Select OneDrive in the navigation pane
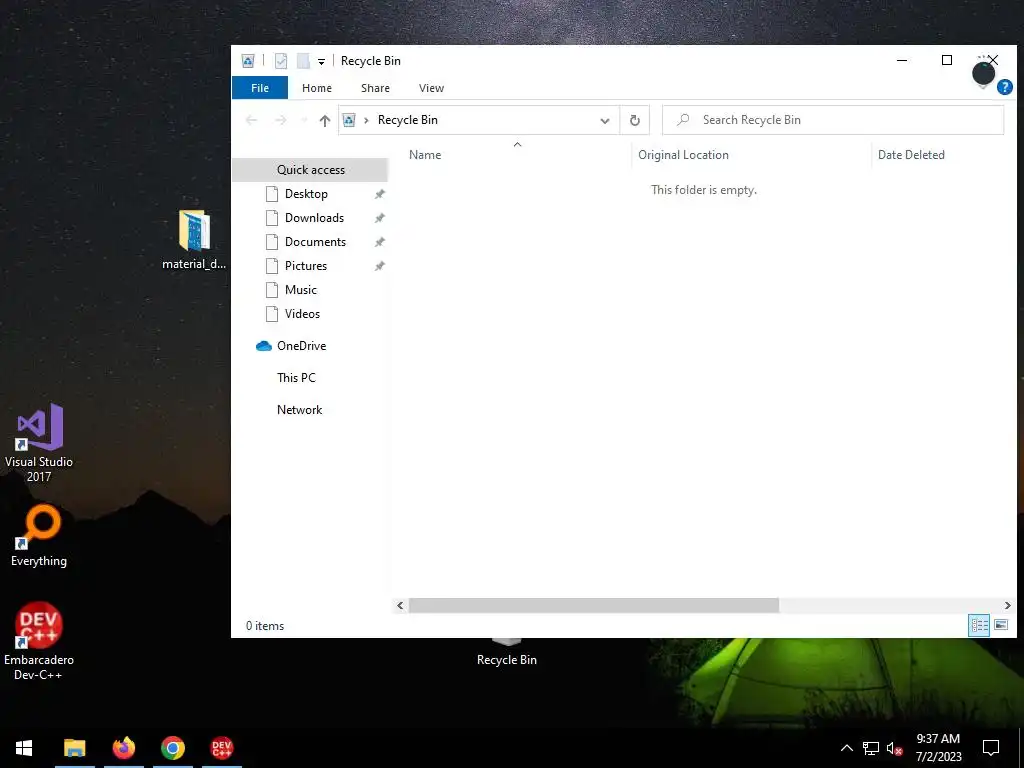The width and height of the screenshot is (1024, 768). pyautogui.click(x=301, y=346)
